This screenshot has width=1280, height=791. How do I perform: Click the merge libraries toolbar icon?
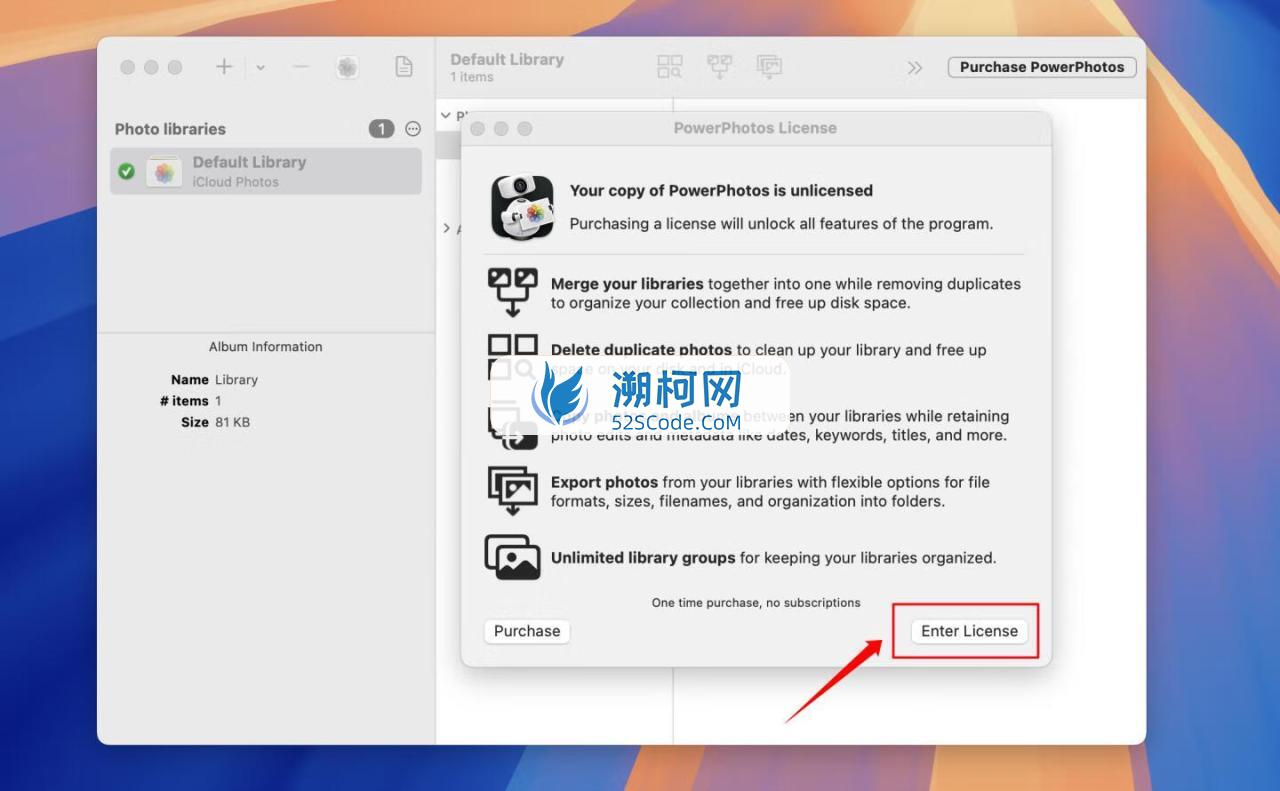point(719,67)
